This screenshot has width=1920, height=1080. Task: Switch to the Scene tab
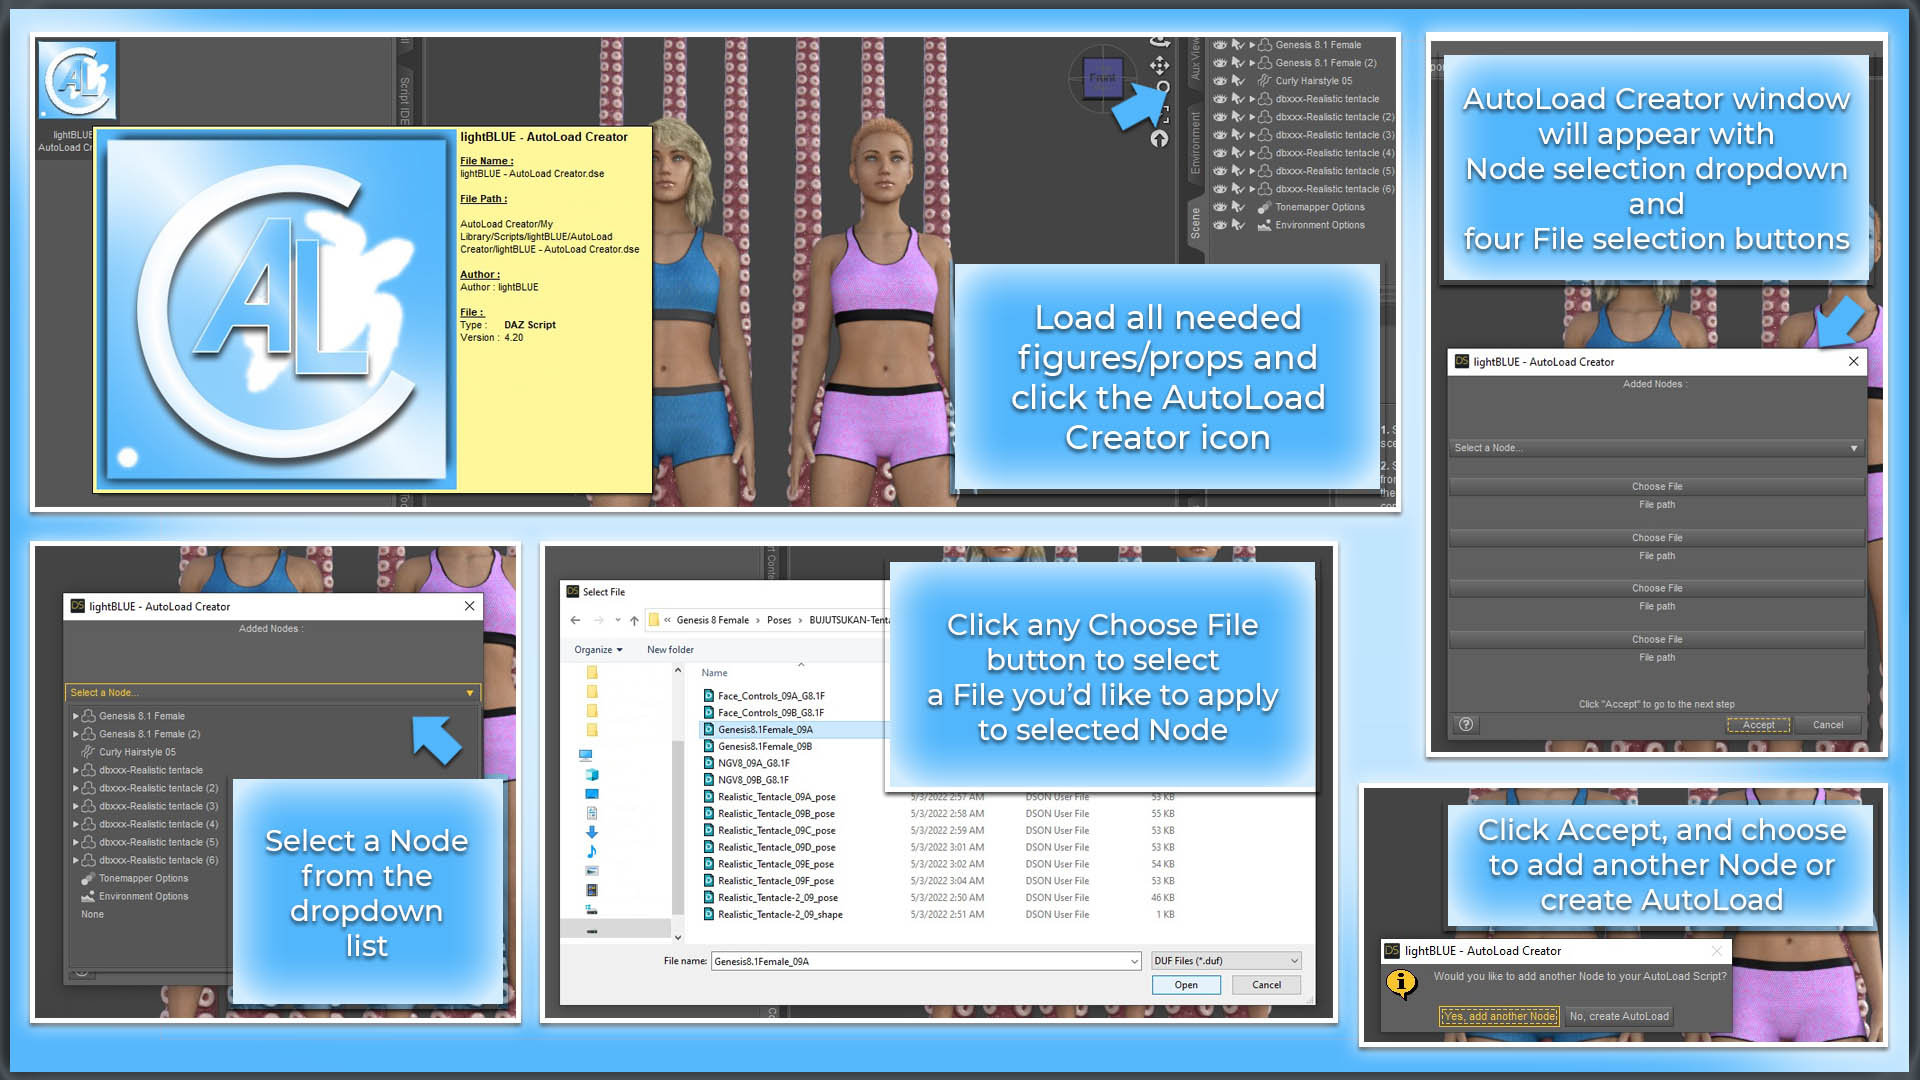point(1195,223)
